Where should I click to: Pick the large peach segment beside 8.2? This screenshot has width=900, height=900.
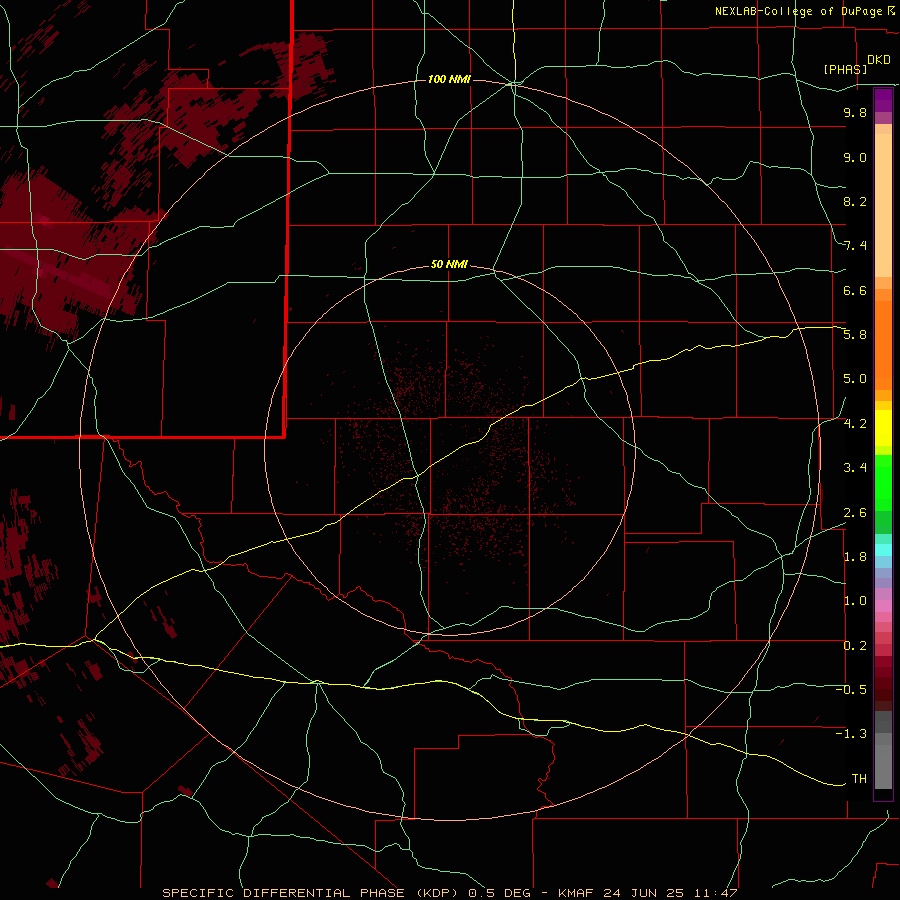click(883, 205)
